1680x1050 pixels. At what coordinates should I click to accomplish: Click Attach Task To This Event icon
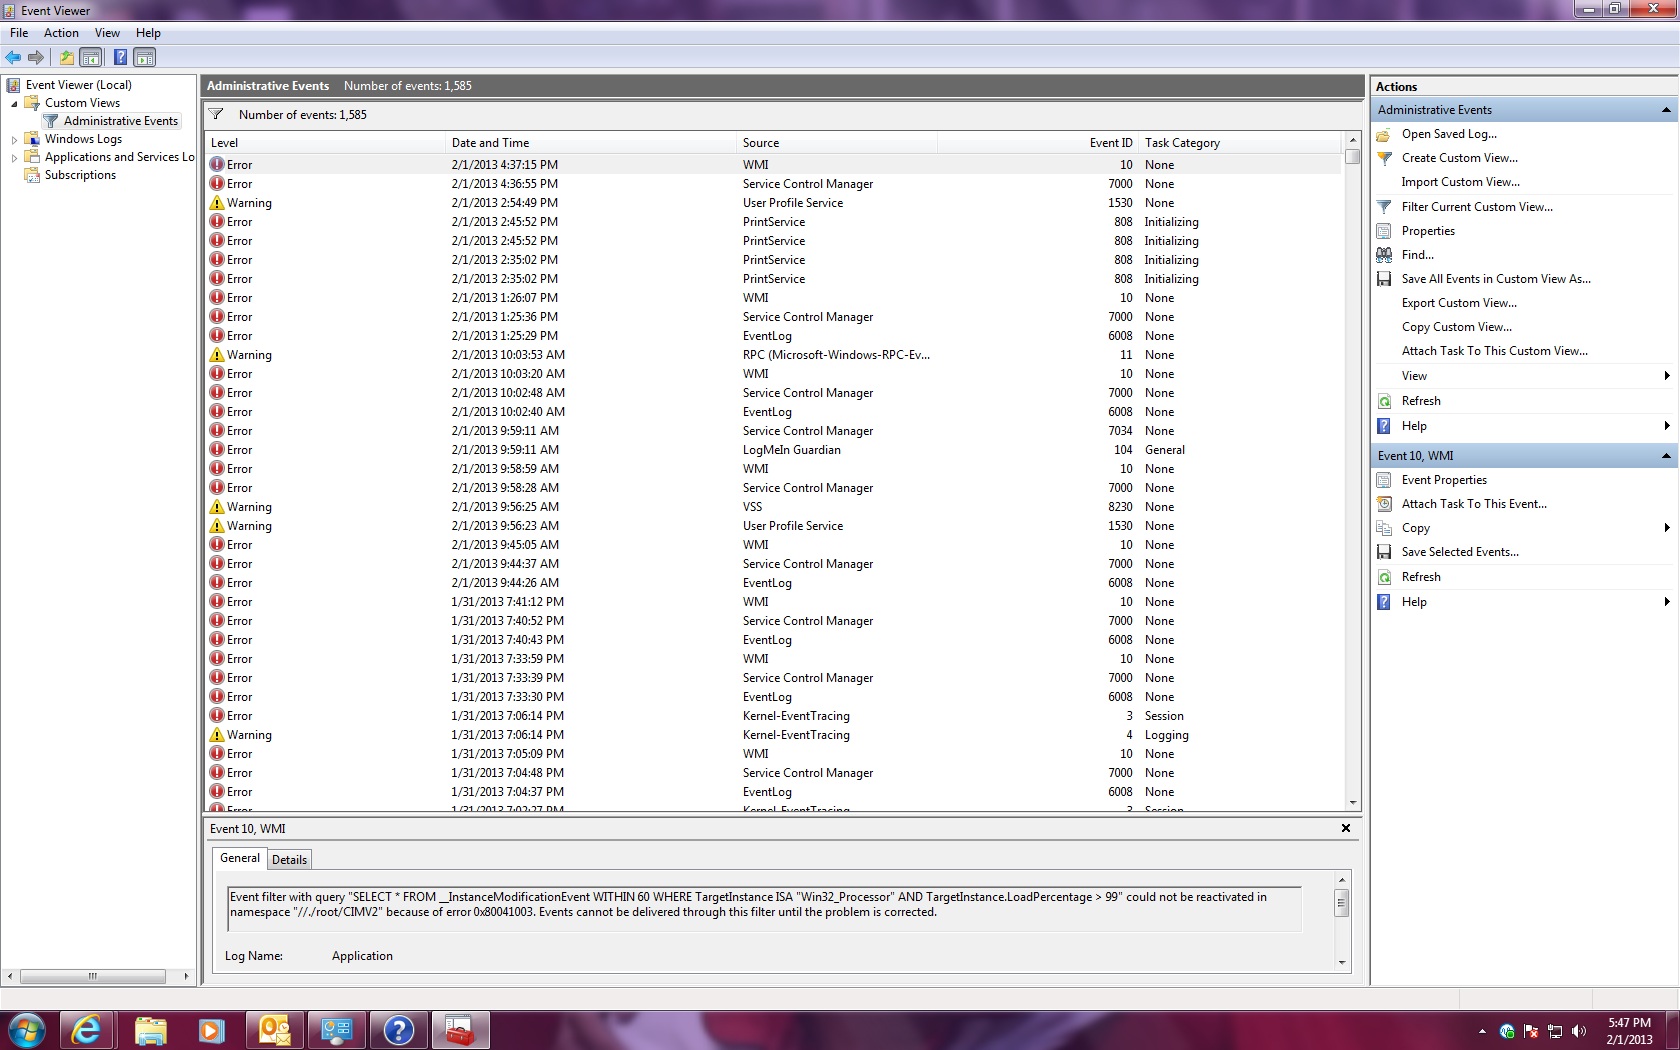pos(1384,504)
